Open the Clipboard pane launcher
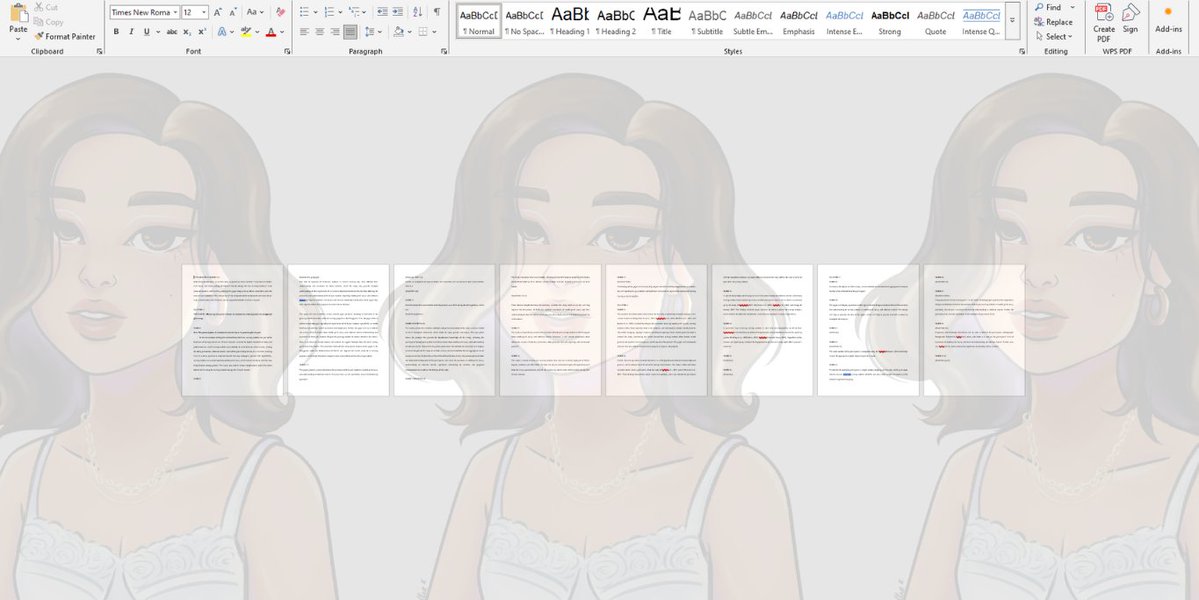The image size is (1199, 600). pos(99,51)
